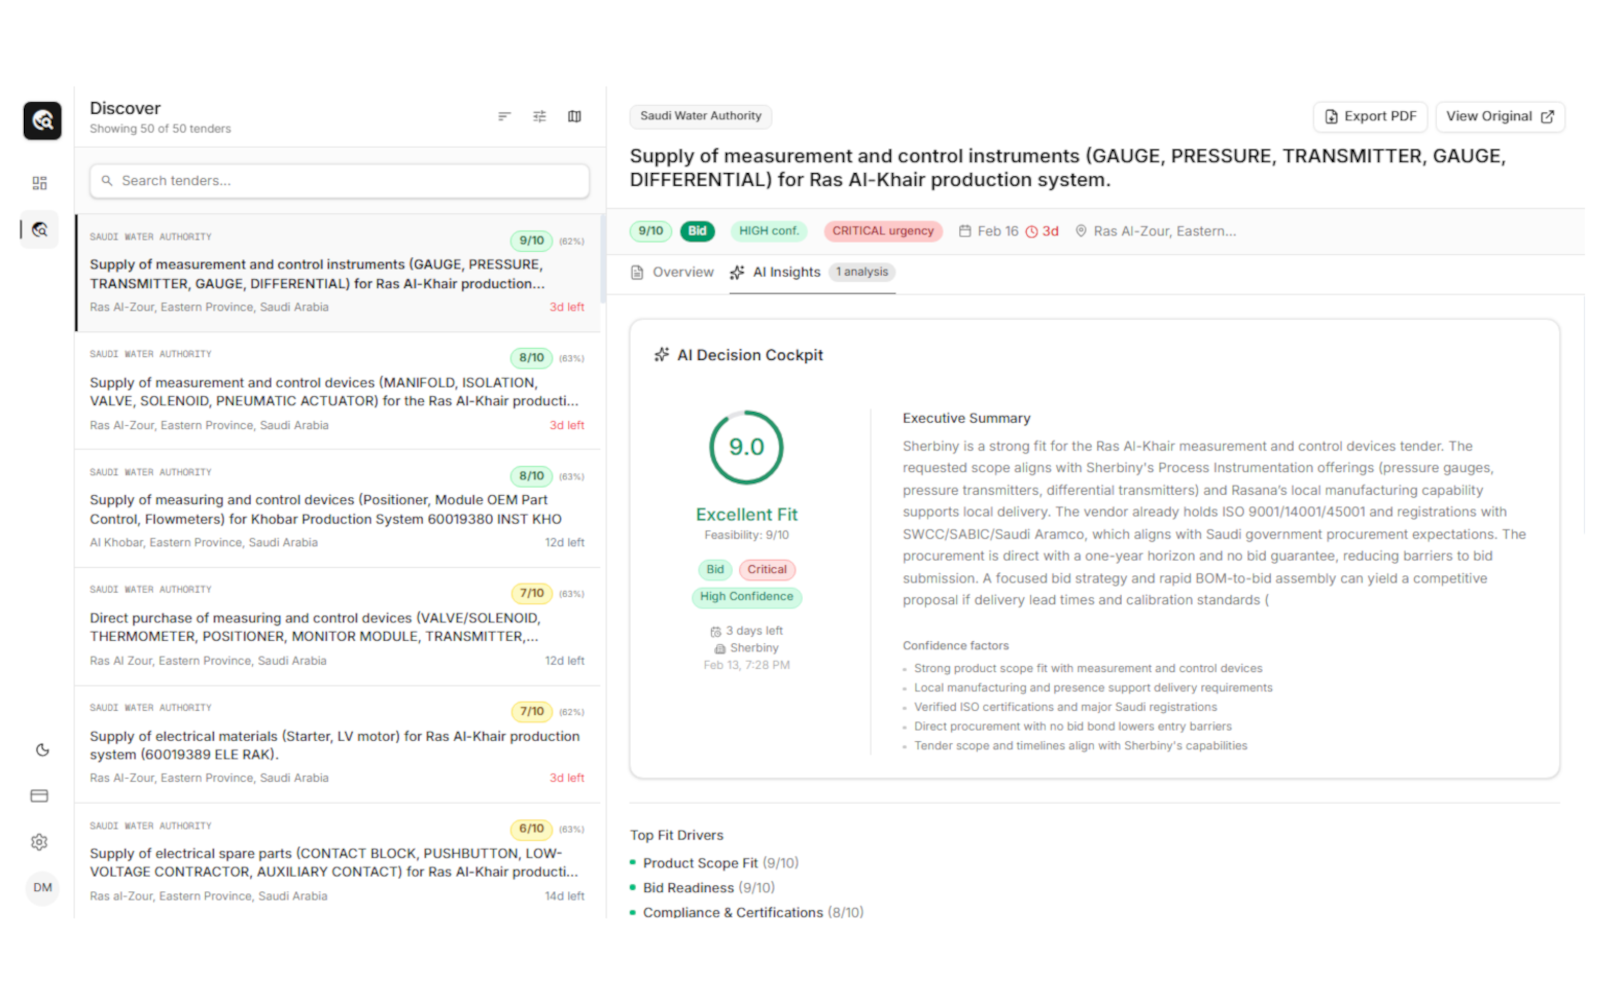Click the Search tenders input field
Image resolution: width=1600 pixels, height=1000 pixels.
coord(339,181)
